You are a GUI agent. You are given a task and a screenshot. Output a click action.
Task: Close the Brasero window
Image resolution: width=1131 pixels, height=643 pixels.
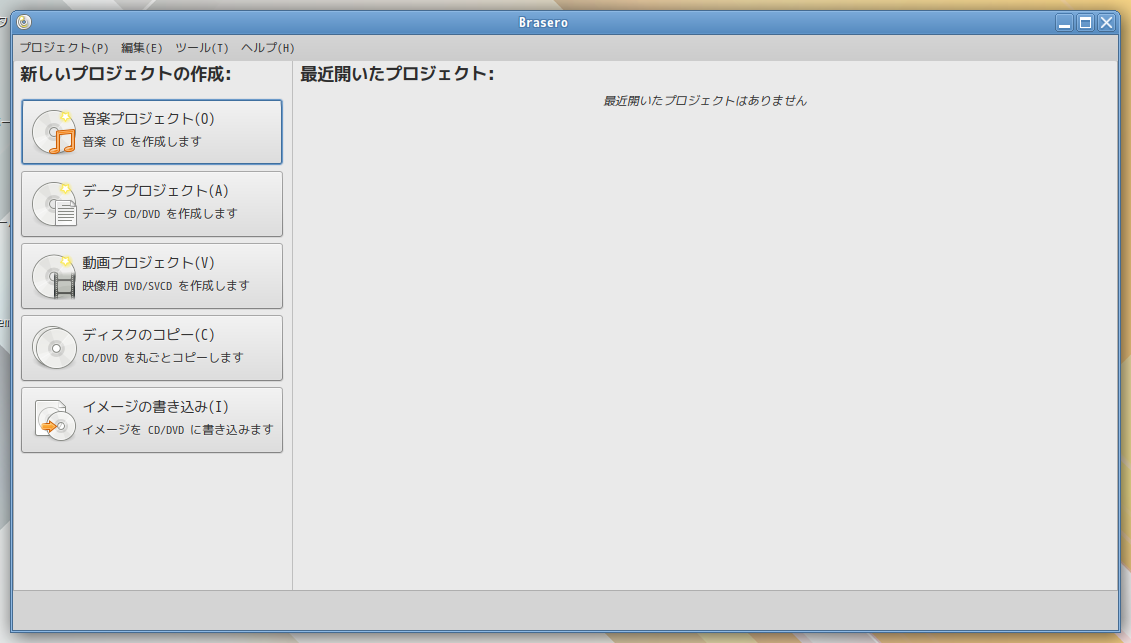point(1106,22)
